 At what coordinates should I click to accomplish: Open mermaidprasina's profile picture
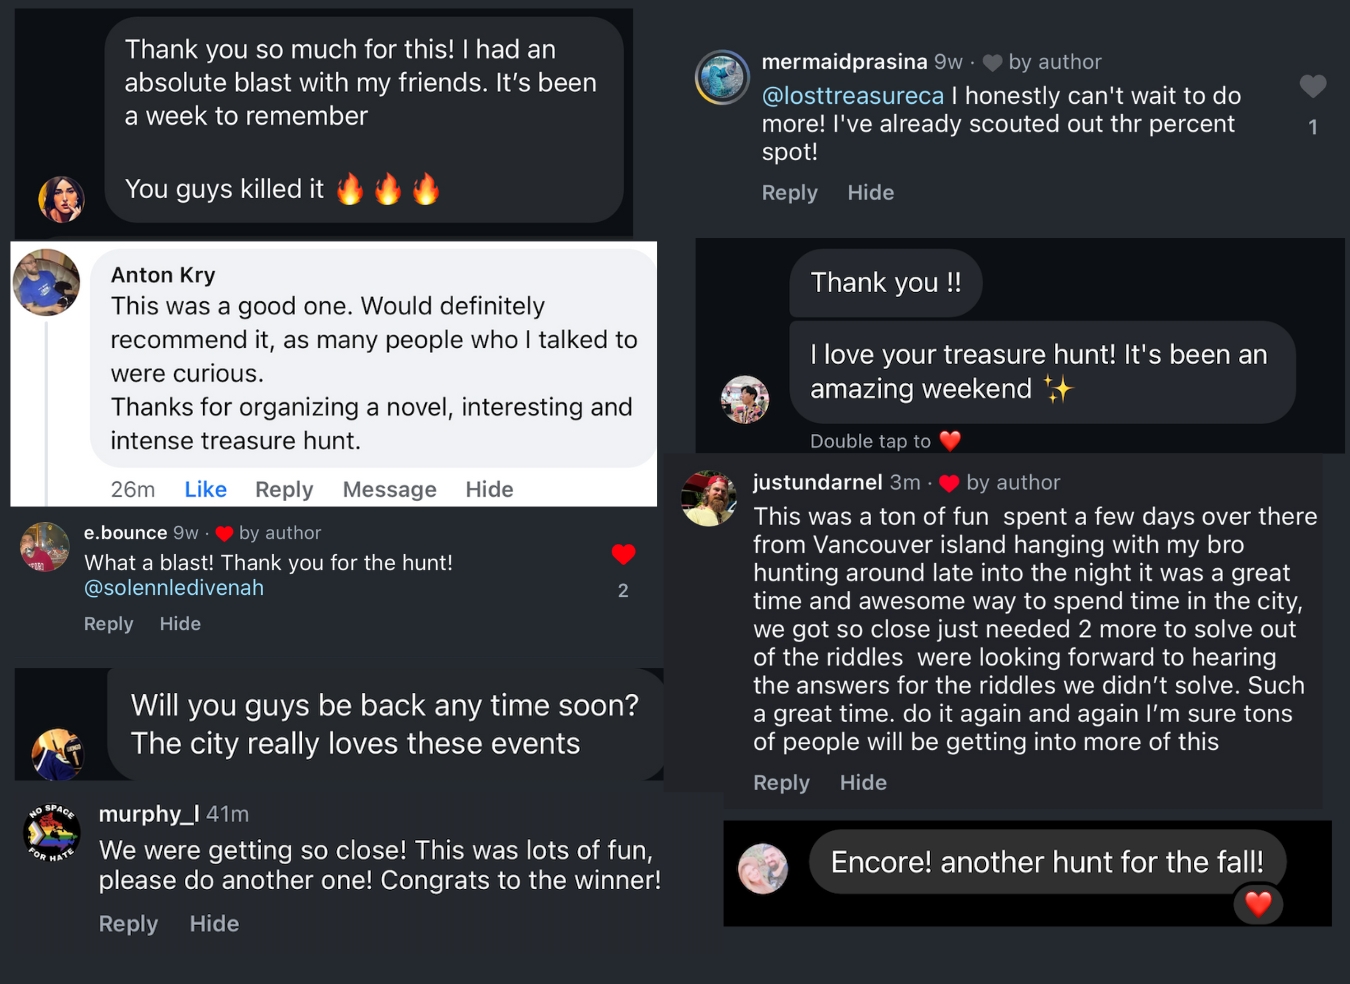722,78
